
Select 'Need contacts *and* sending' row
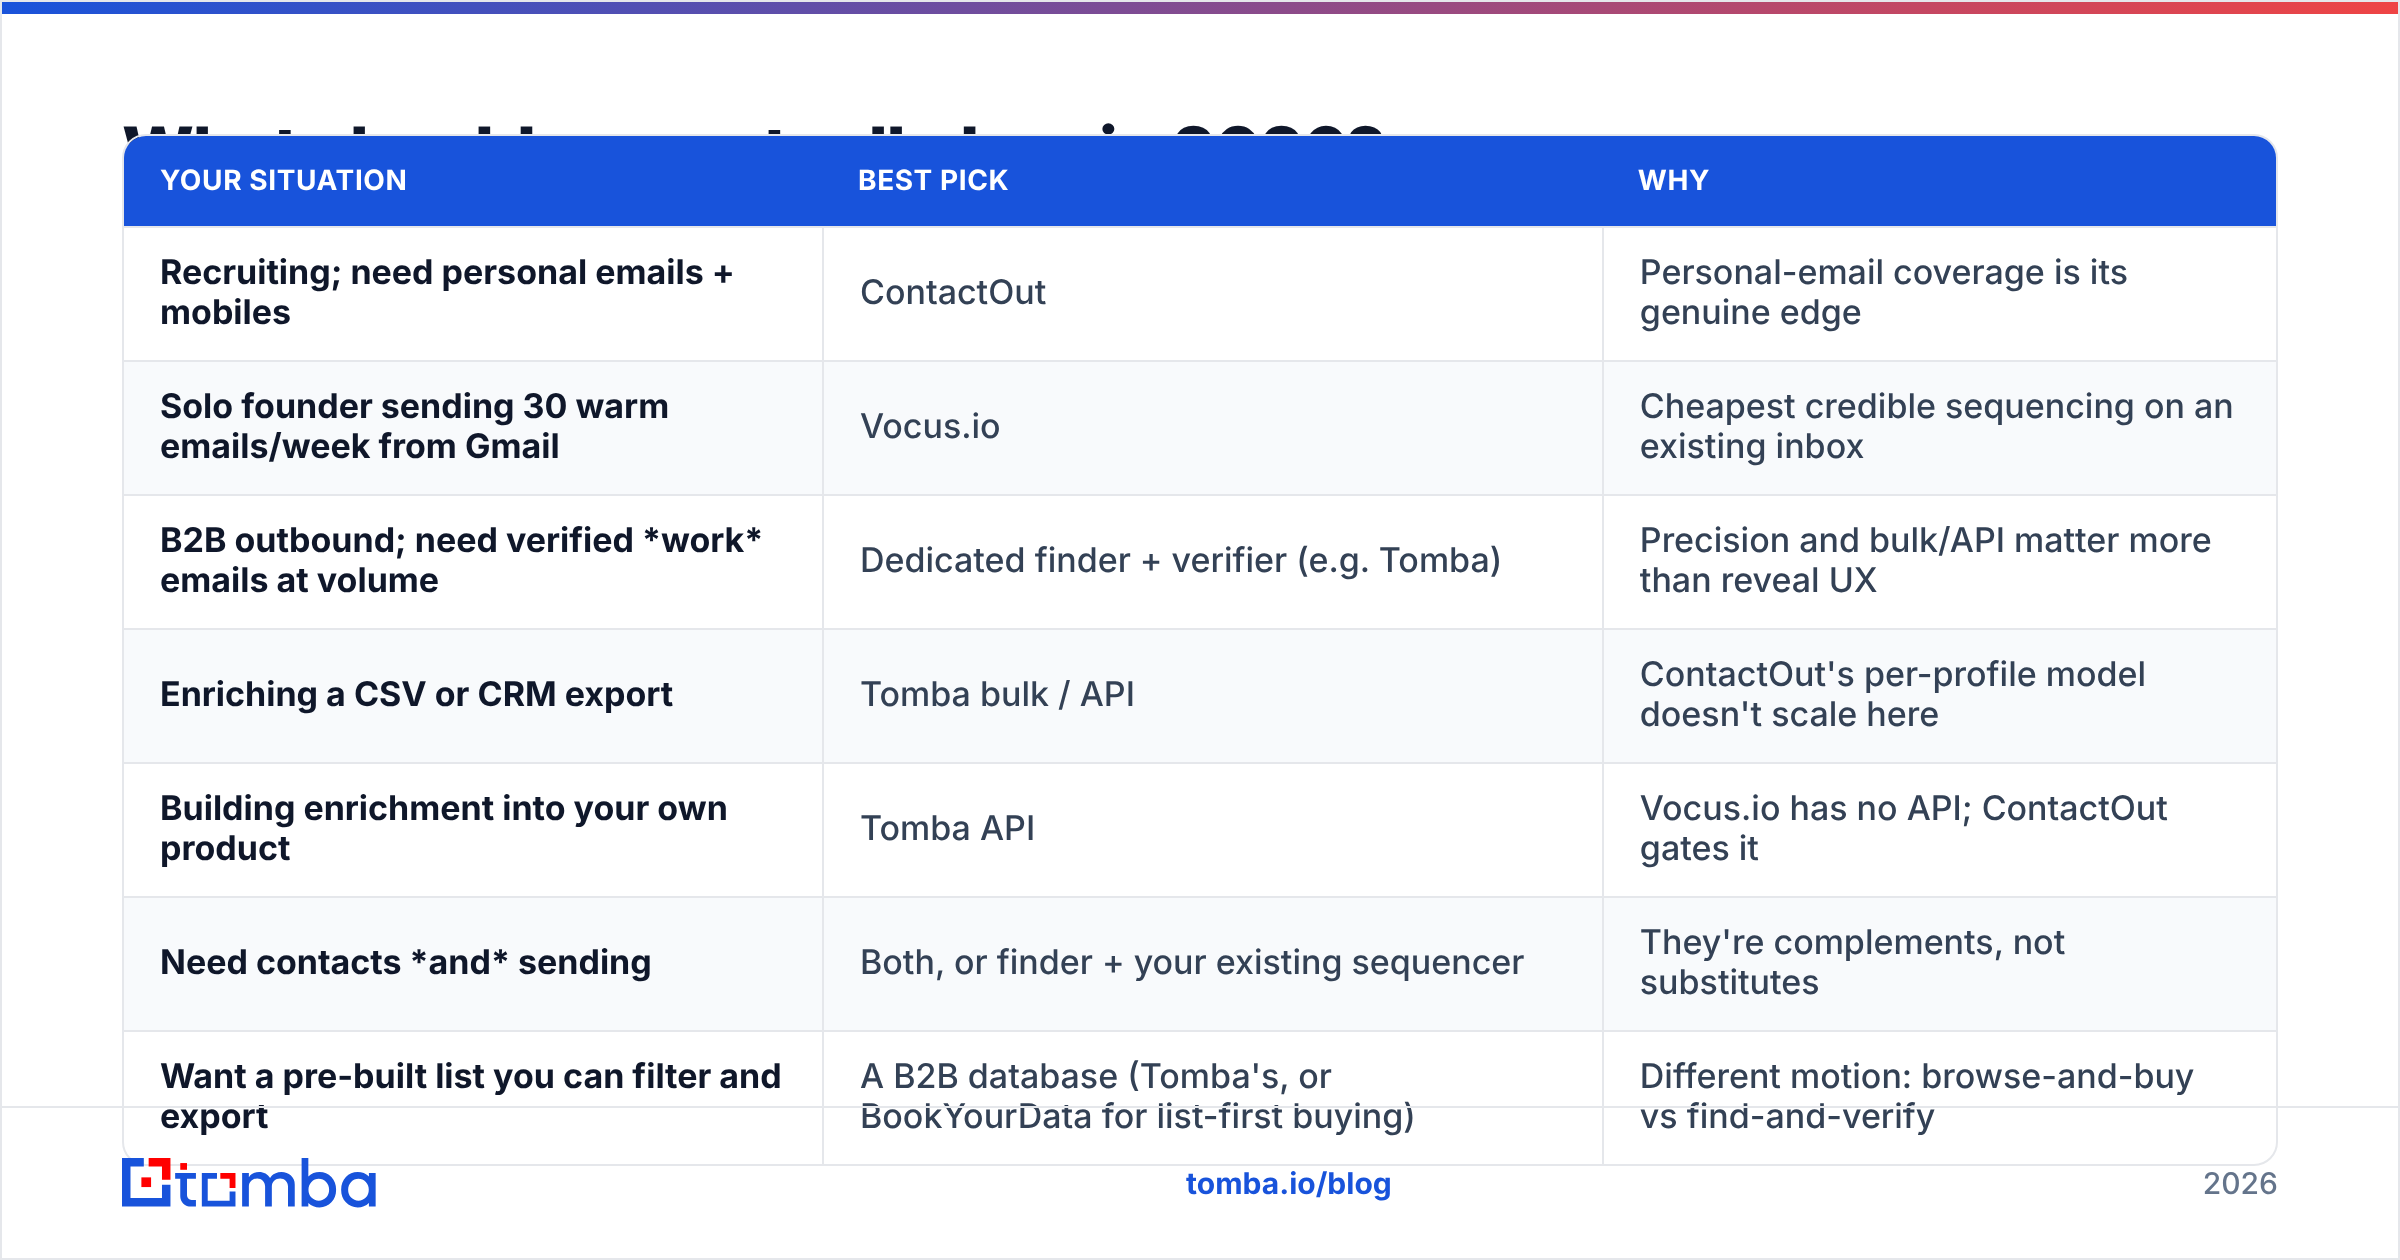pyautogui.click(x=1200, y=964)
